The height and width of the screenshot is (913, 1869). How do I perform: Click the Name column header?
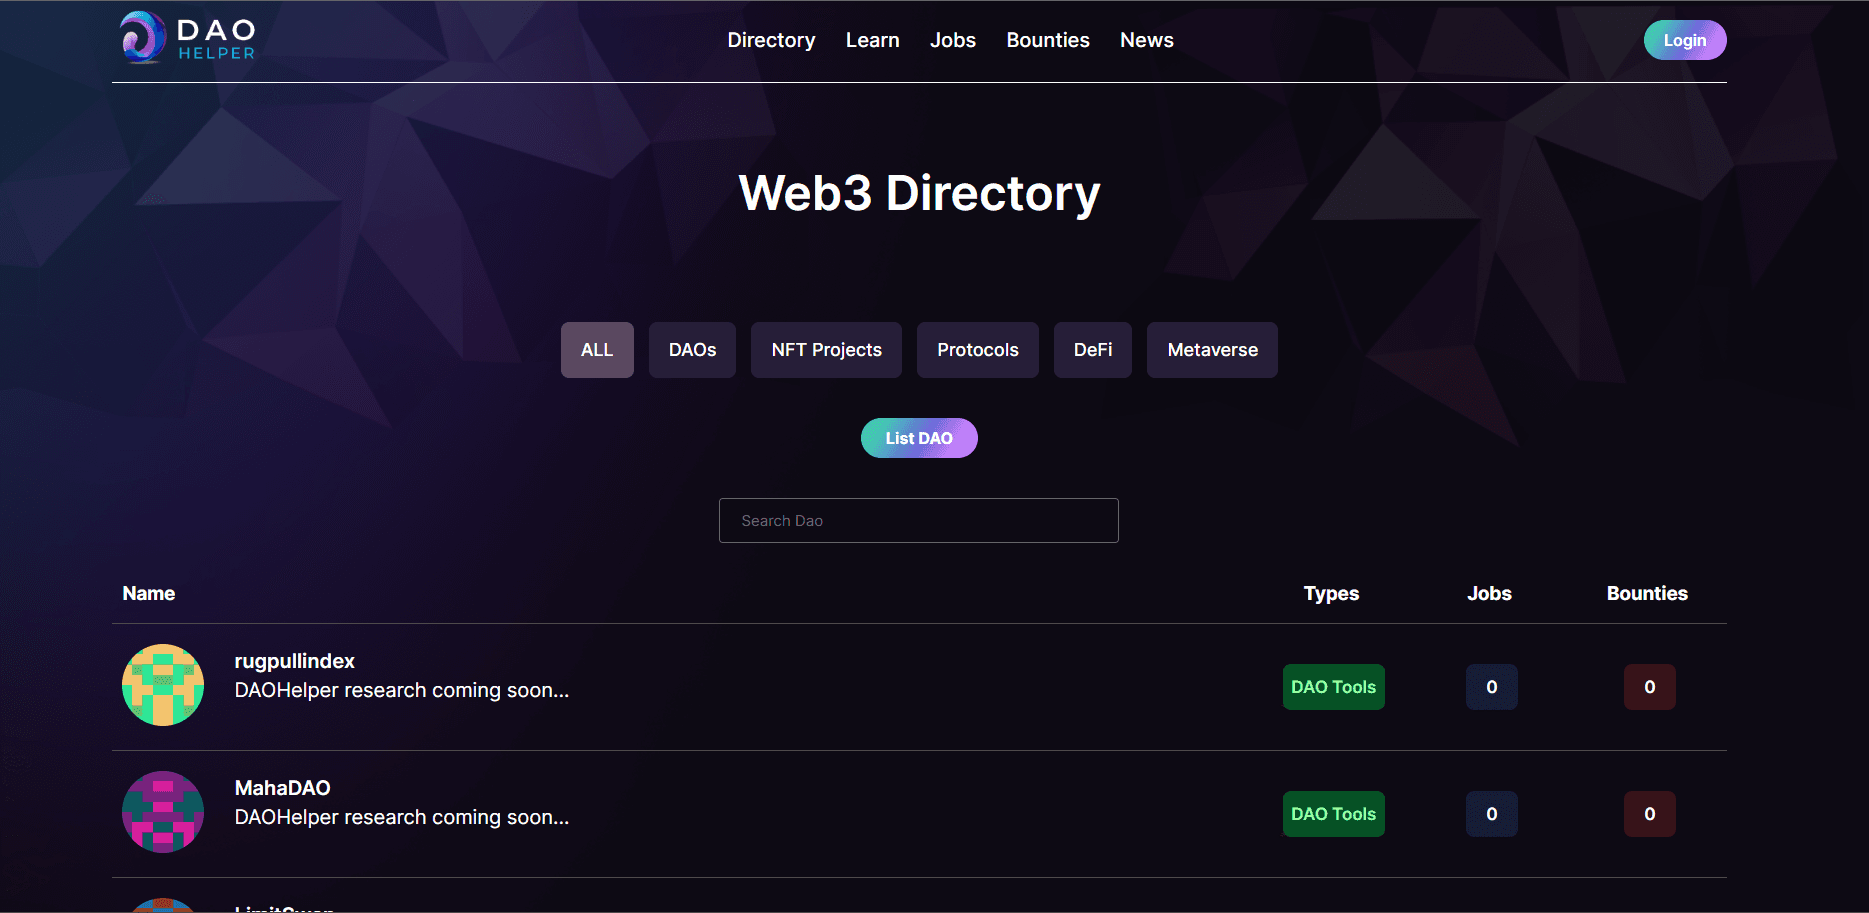click(x=149, y=593)
